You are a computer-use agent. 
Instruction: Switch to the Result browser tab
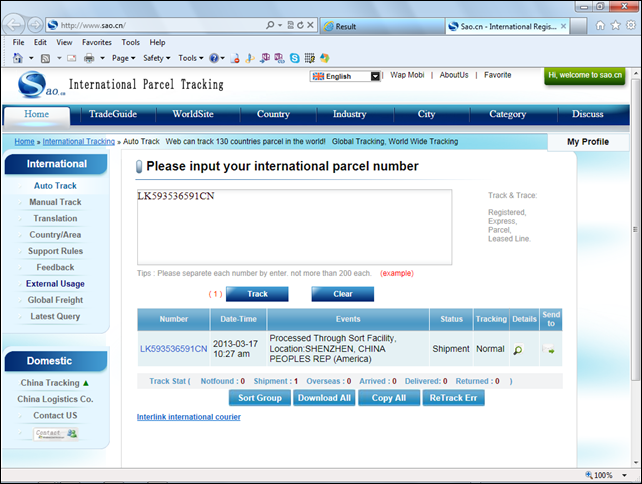click(x=382, y=26)
